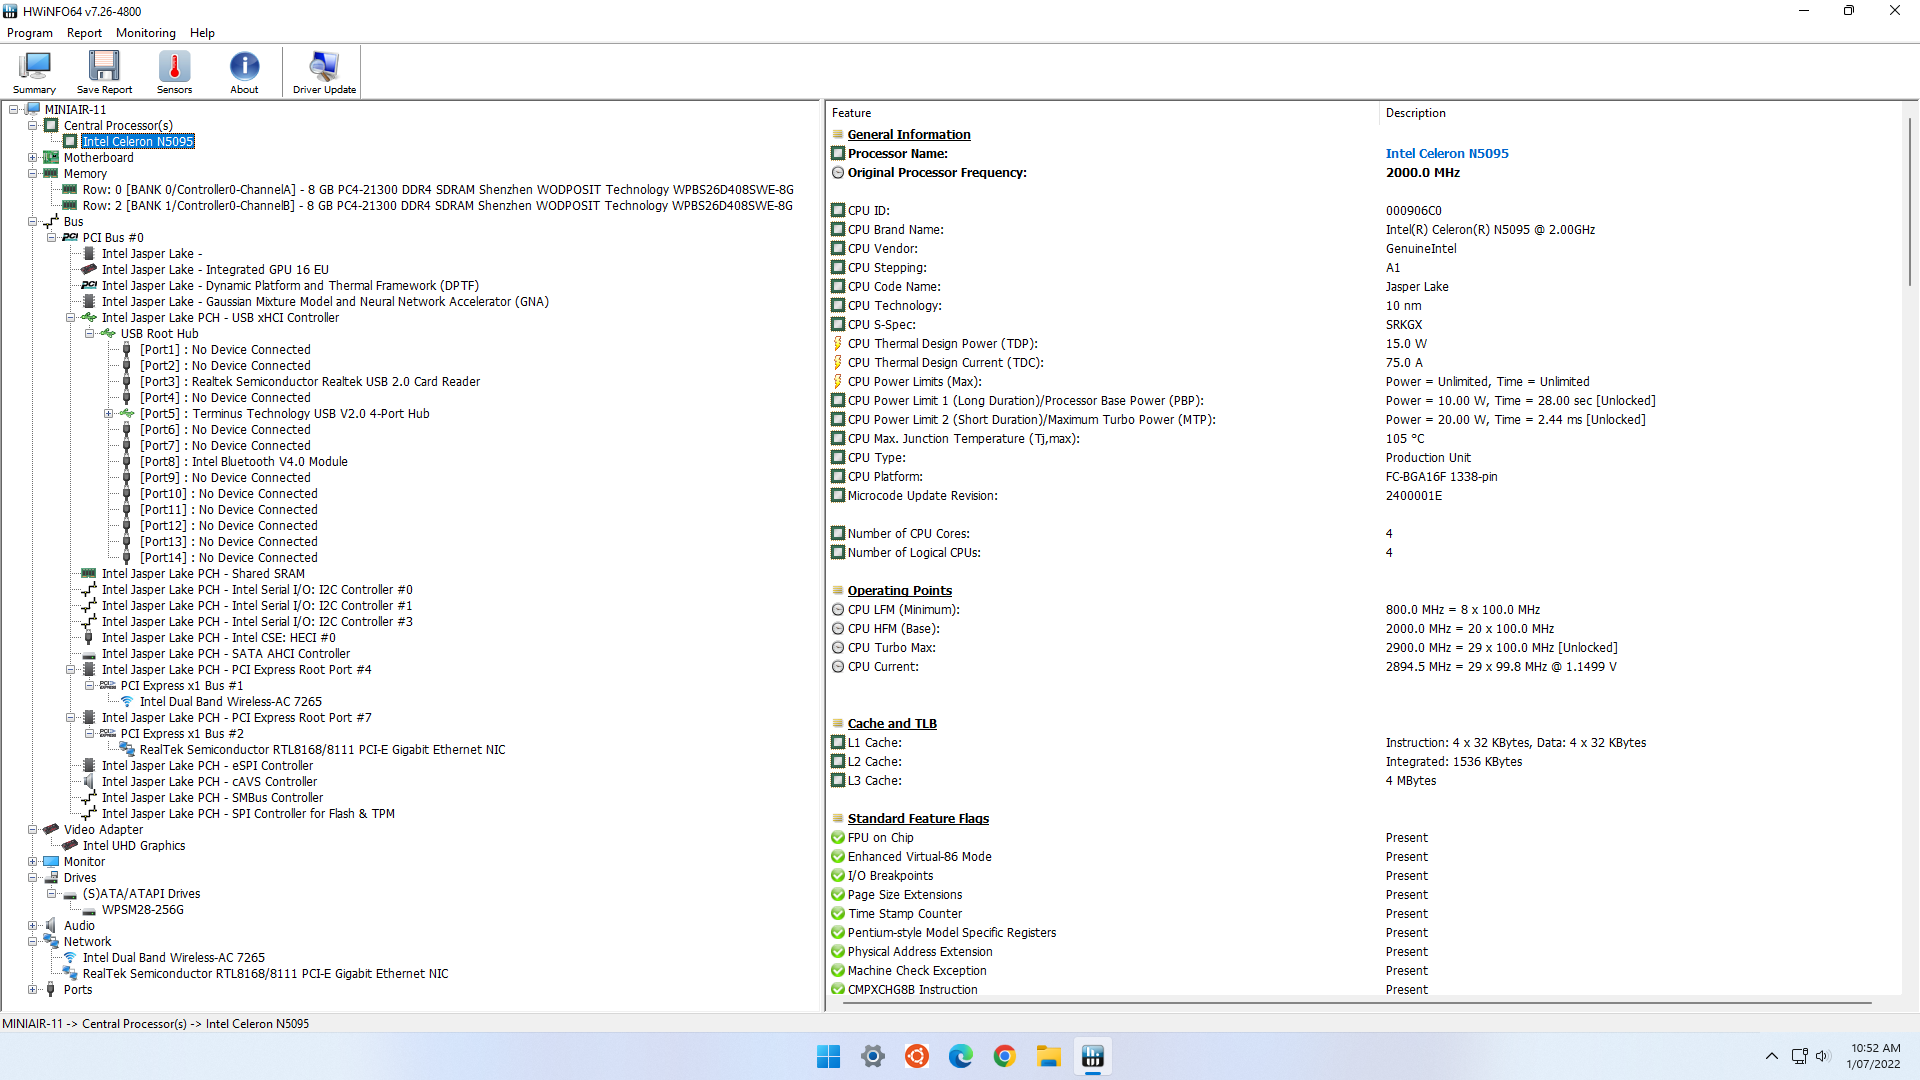The width and height of the screenshot is (1920, 1080).
Task: Expand the Port5 Terminus 4-Port Hub
Action: [x=109, y=414]
